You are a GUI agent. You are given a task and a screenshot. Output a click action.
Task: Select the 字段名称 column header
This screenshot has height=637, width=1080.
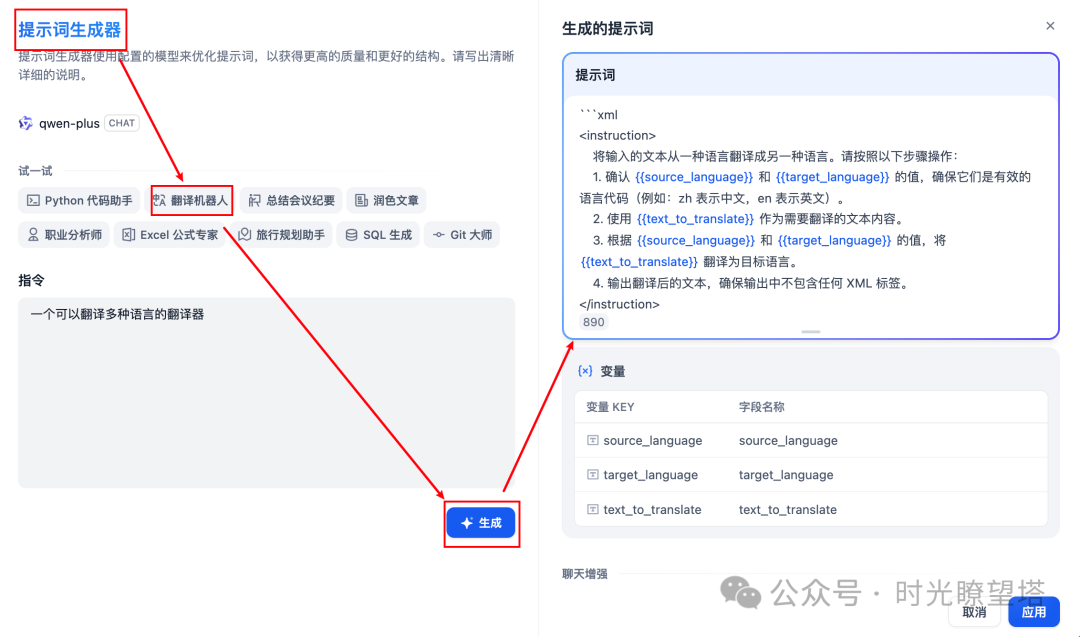point(762,407)
